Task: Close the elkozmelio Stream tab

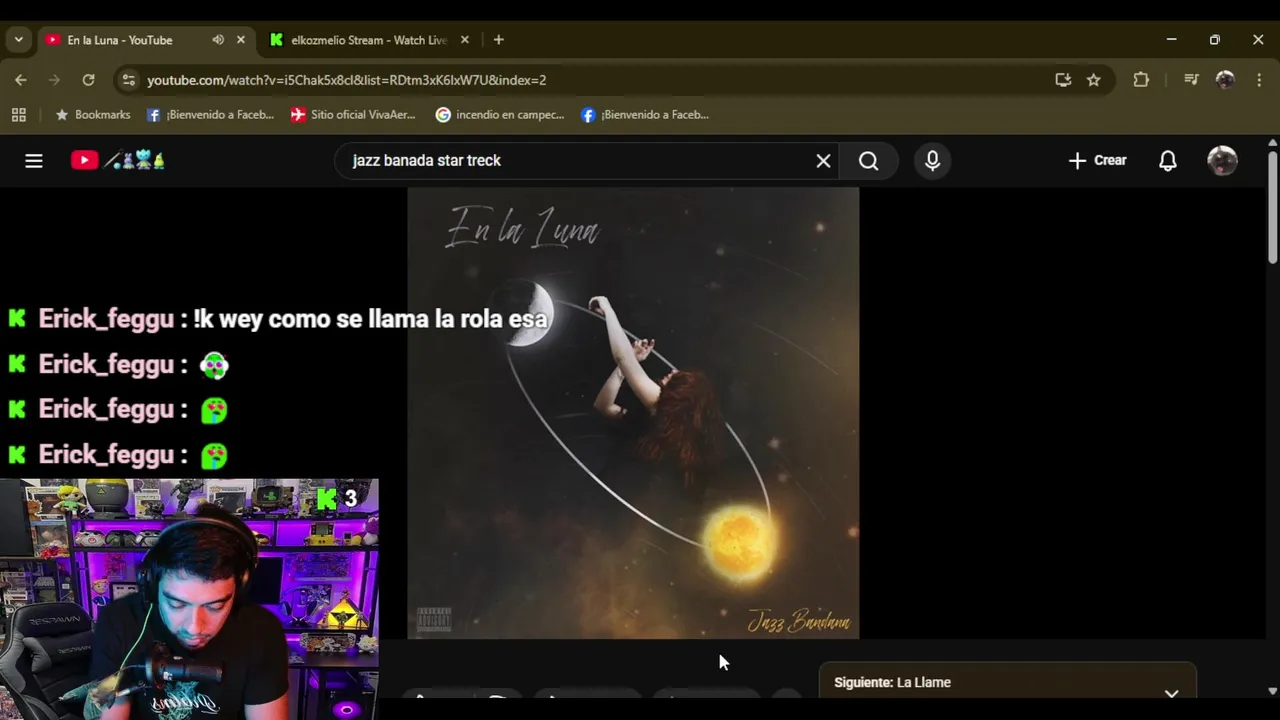Action: pos(465,40)
